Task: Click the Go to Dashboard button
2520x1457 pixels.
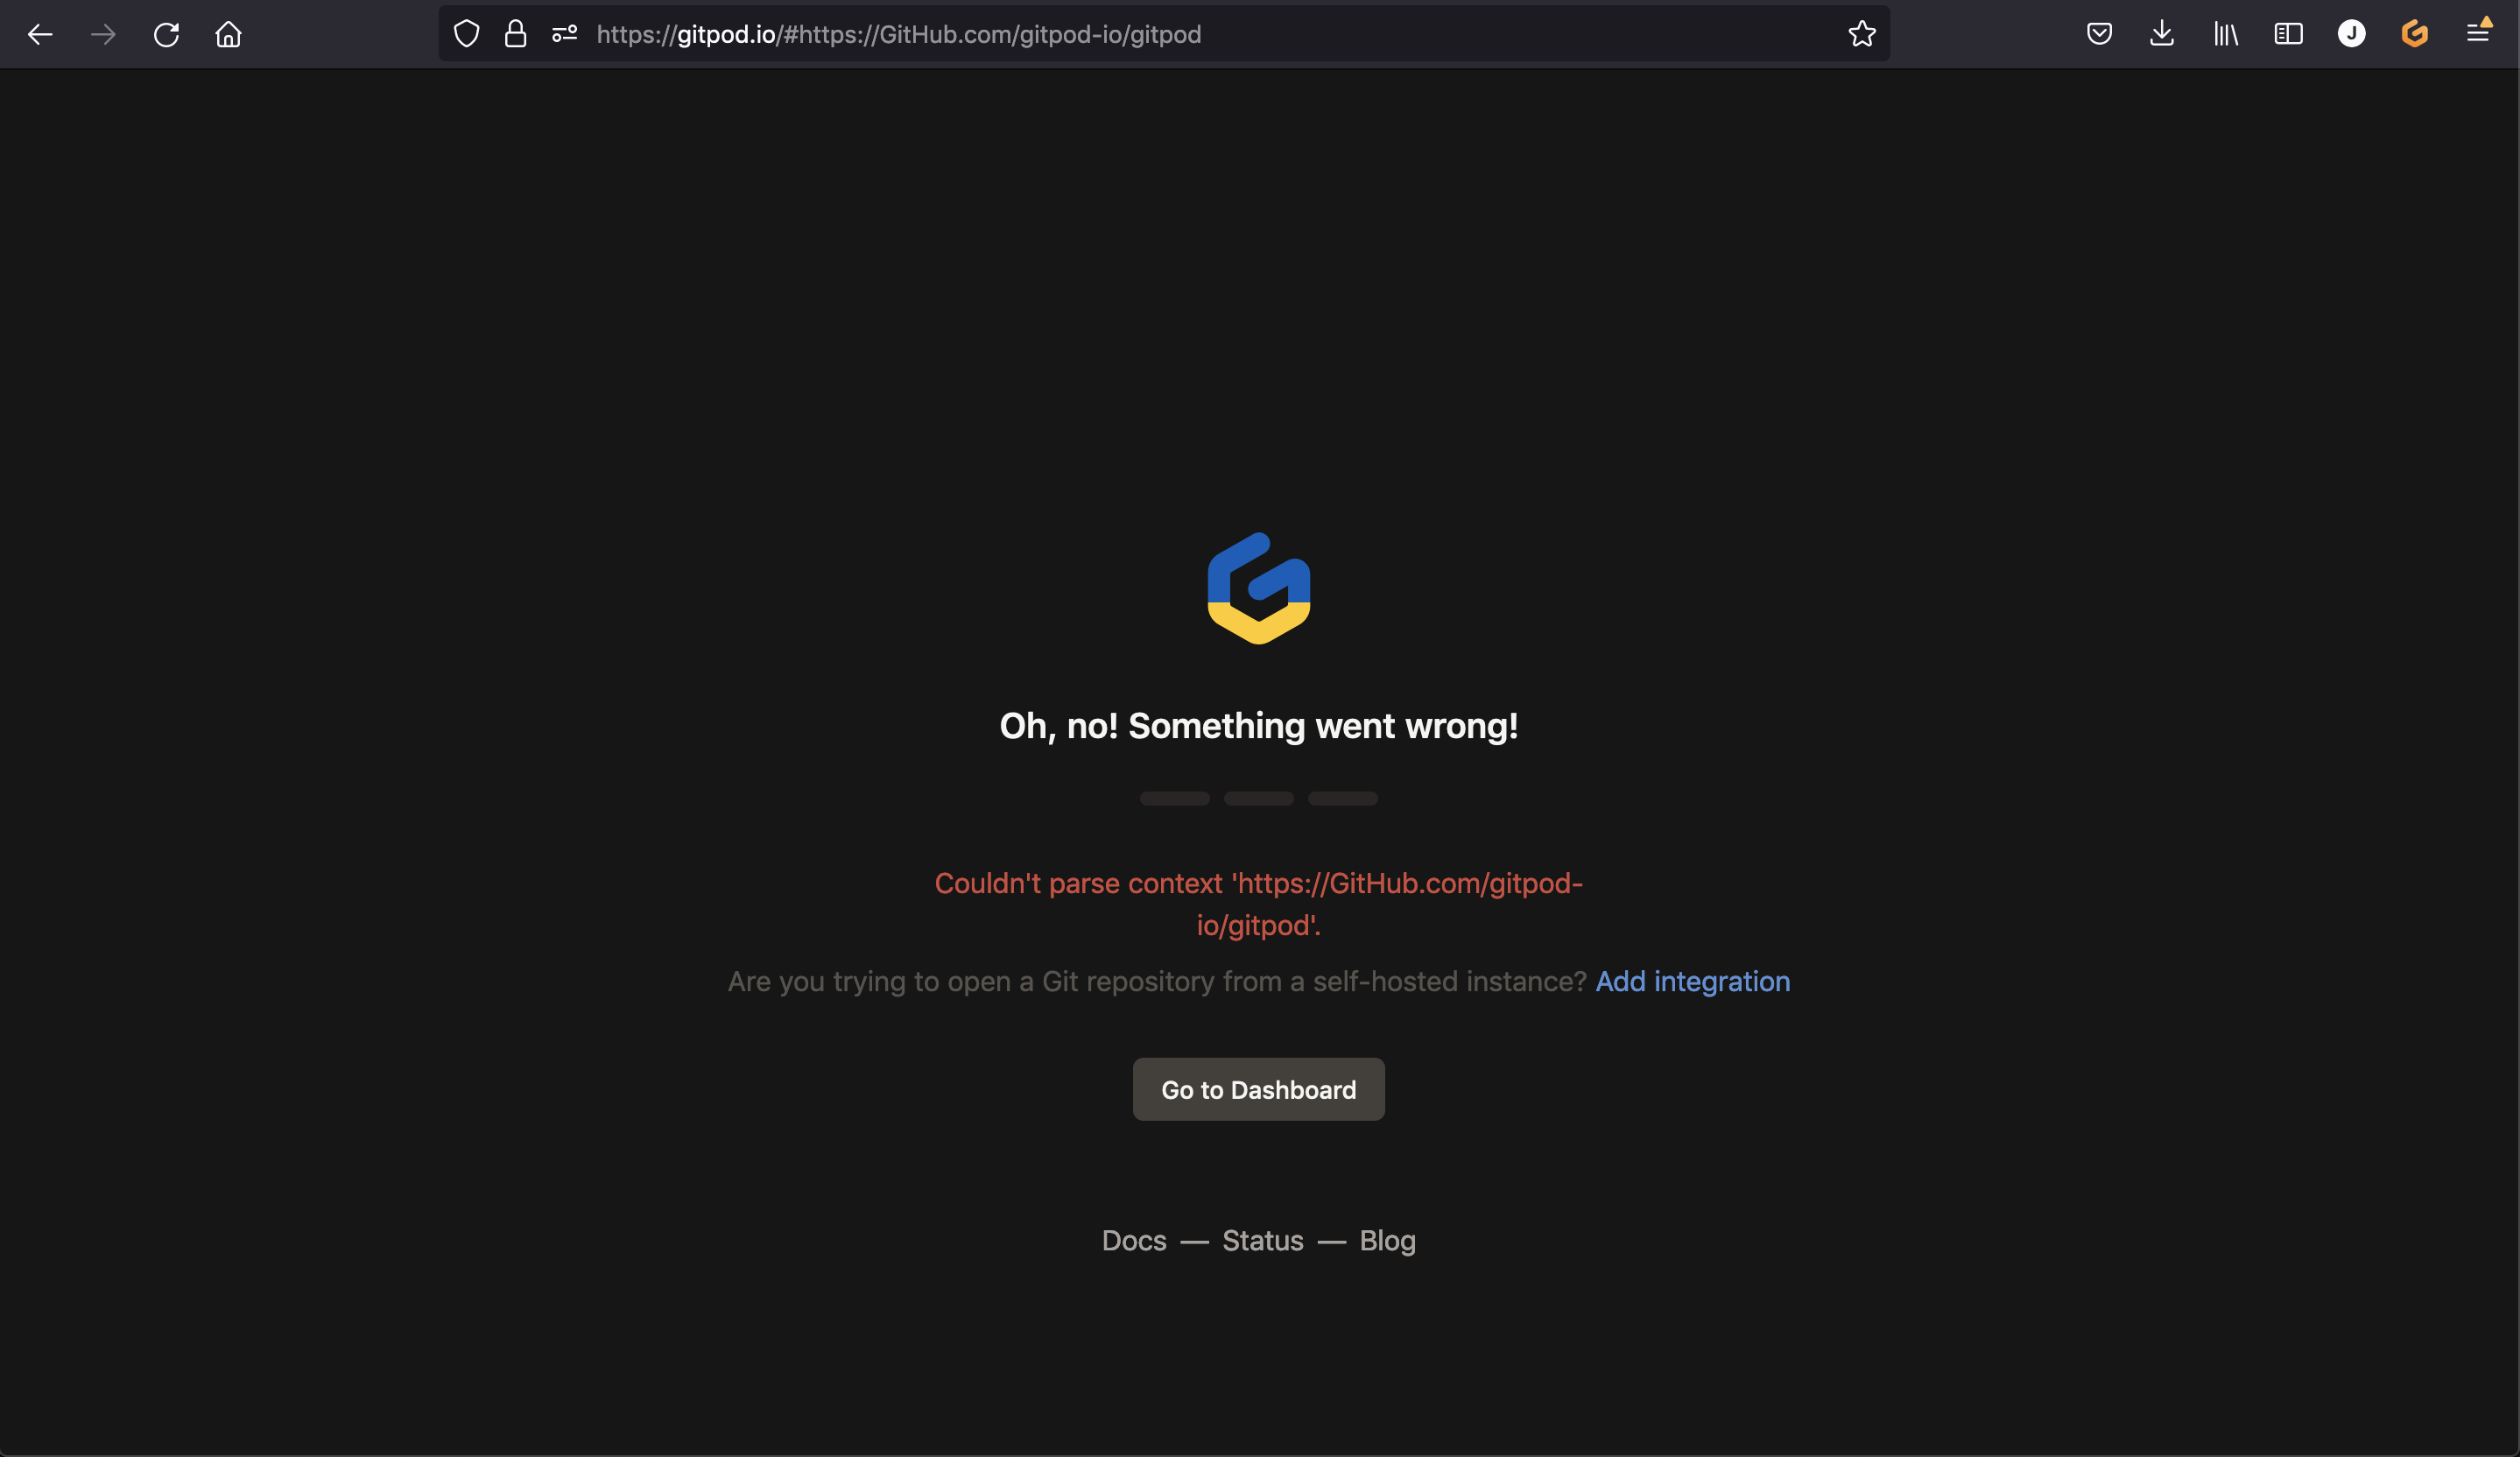Action: pos(1258,1089)
